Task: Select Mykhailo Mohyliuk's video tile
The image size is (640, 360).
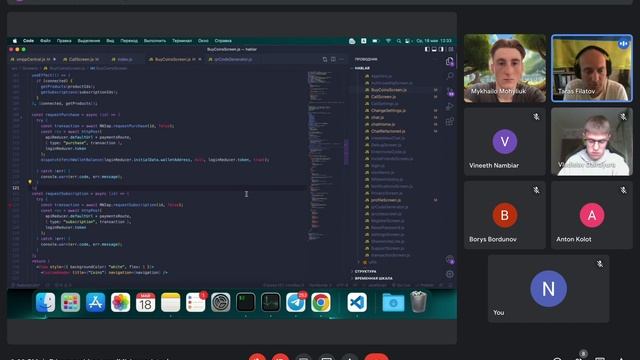Action: (x=504, y=68)
